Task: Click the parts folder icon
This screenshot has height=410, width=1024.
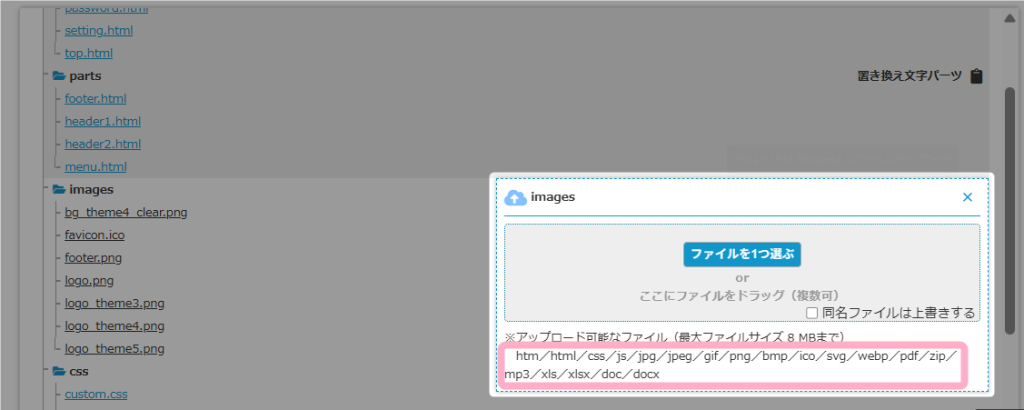Action: pyautogui.click(x=59, y=76)
